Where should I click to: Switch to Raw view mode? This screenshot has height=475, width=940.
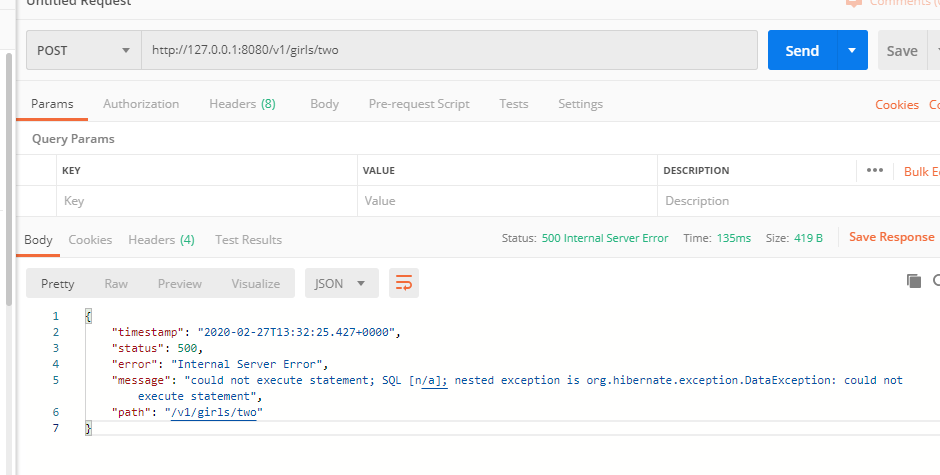(x=116, y=283)
